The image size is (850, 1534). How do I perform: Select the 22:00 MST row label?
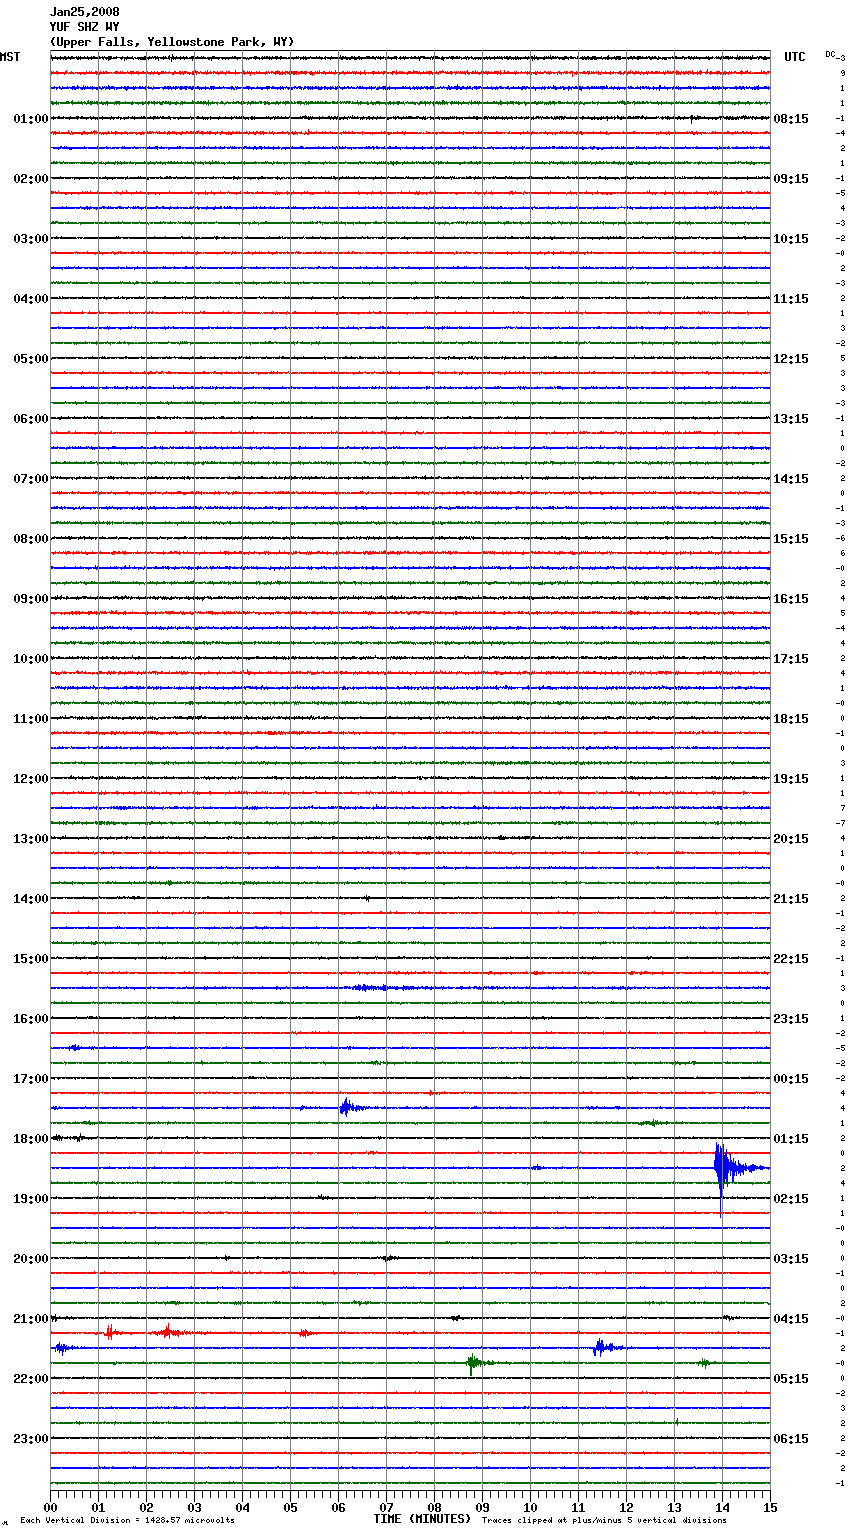(31, 1379)
